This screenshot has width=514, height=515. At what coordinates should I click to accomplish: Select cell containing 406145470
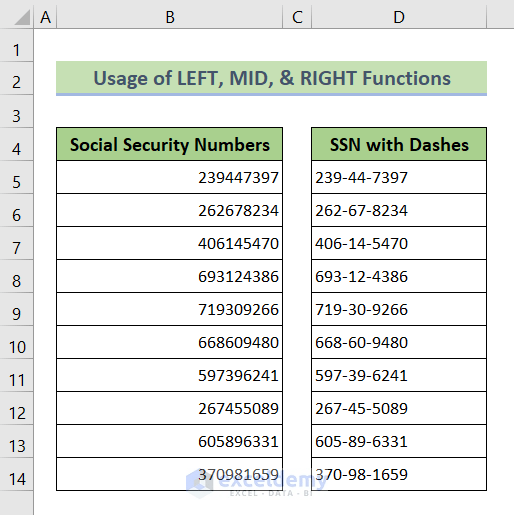click(x=170, y=243)
